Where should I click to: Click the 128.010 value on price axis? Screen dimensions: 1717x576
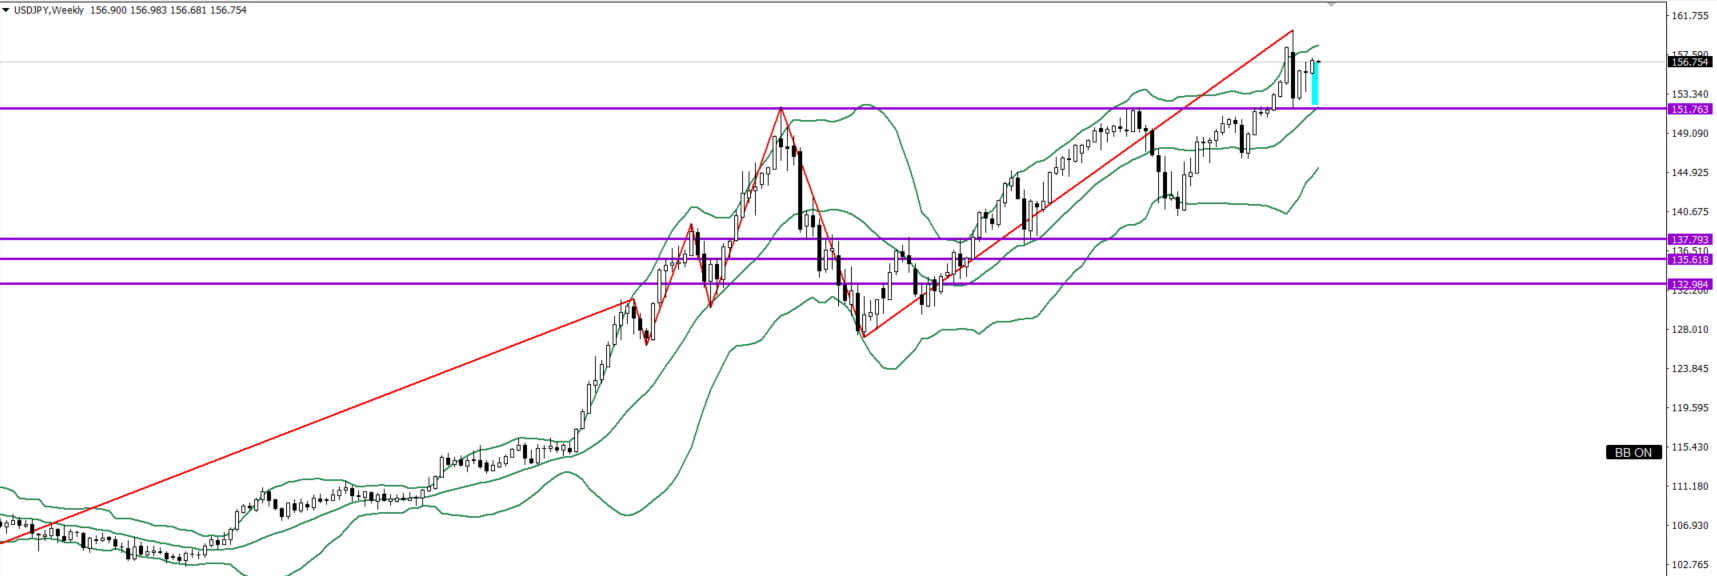(1690, 330)
